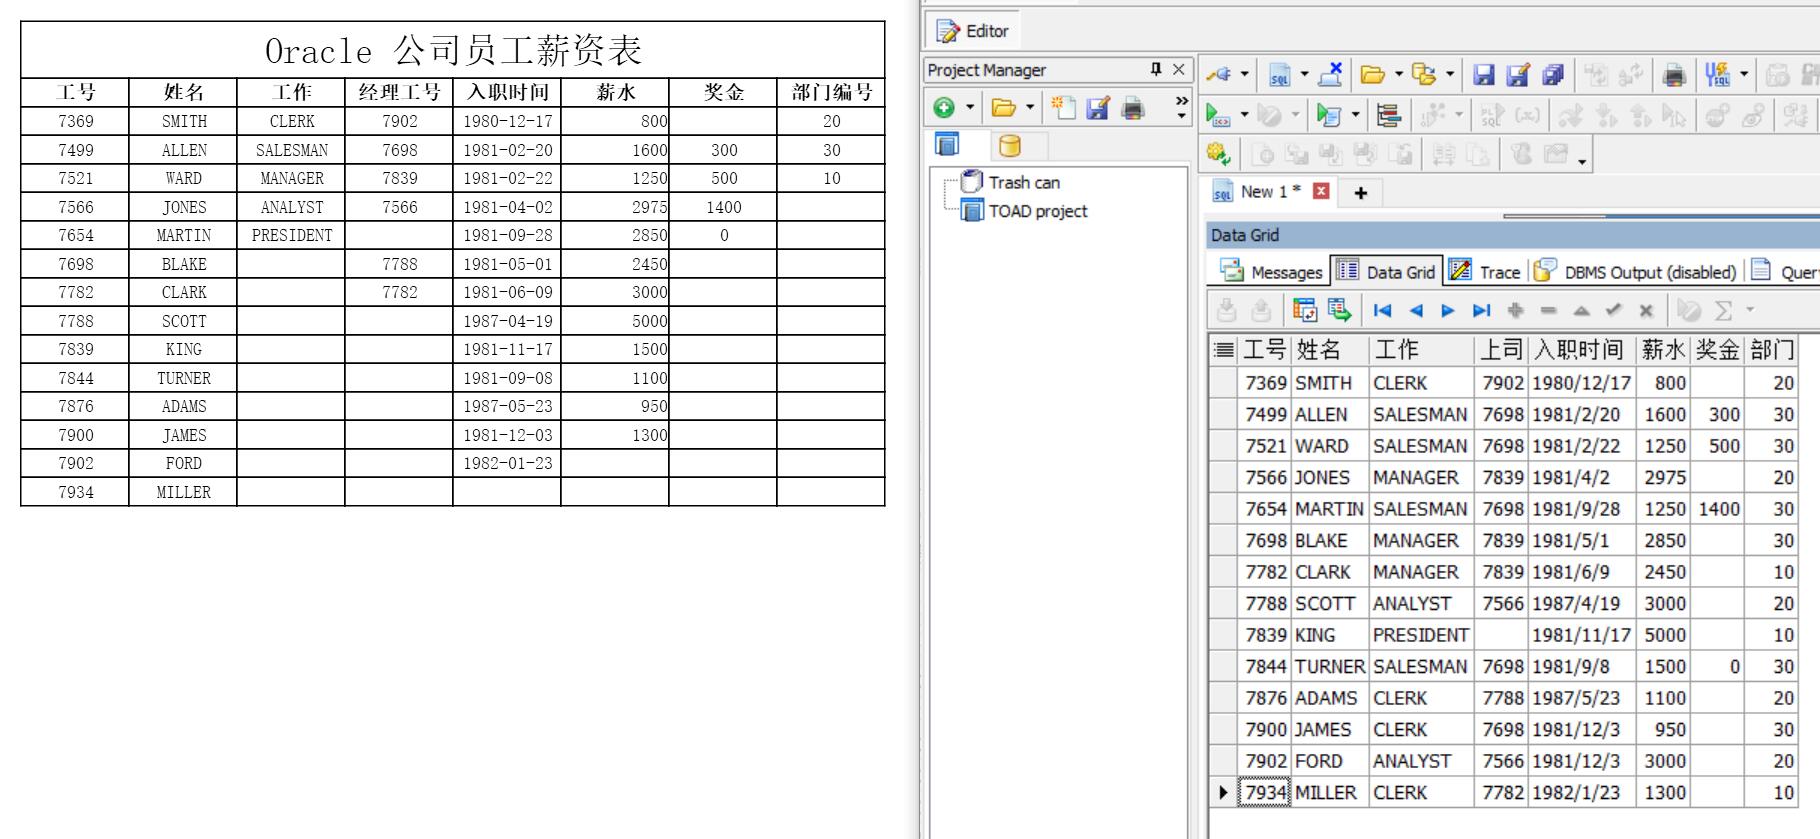Click the grid column selector icon left of 工号
Screen dimensions: 1820x839
(1223, 350)
